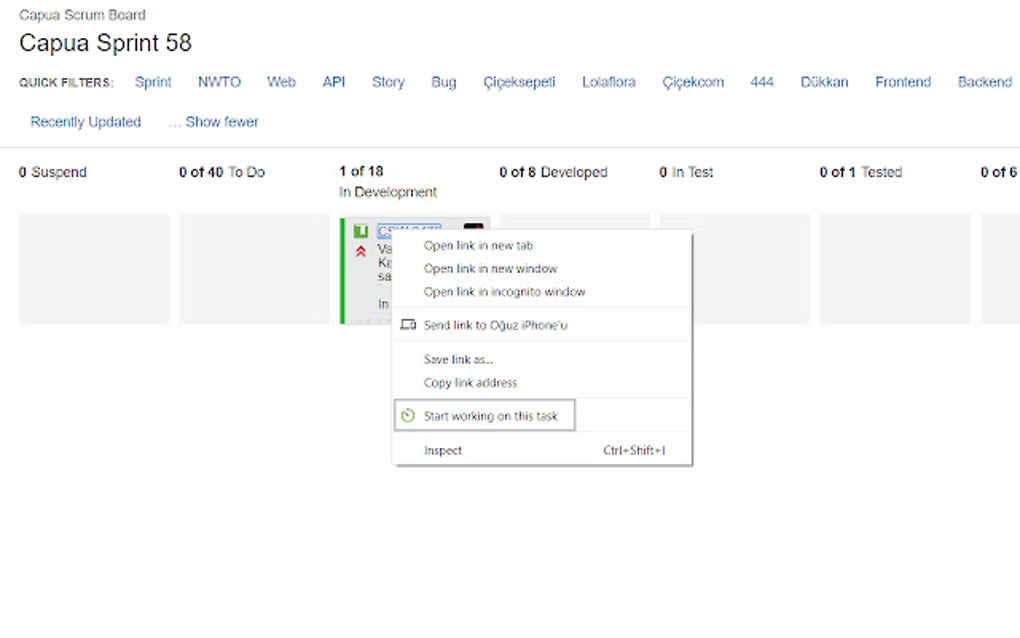Viewport: 1020px width, 638px height.
Task: Toggle the Lolaflora quick filter
Action: [x=608, y=82]
